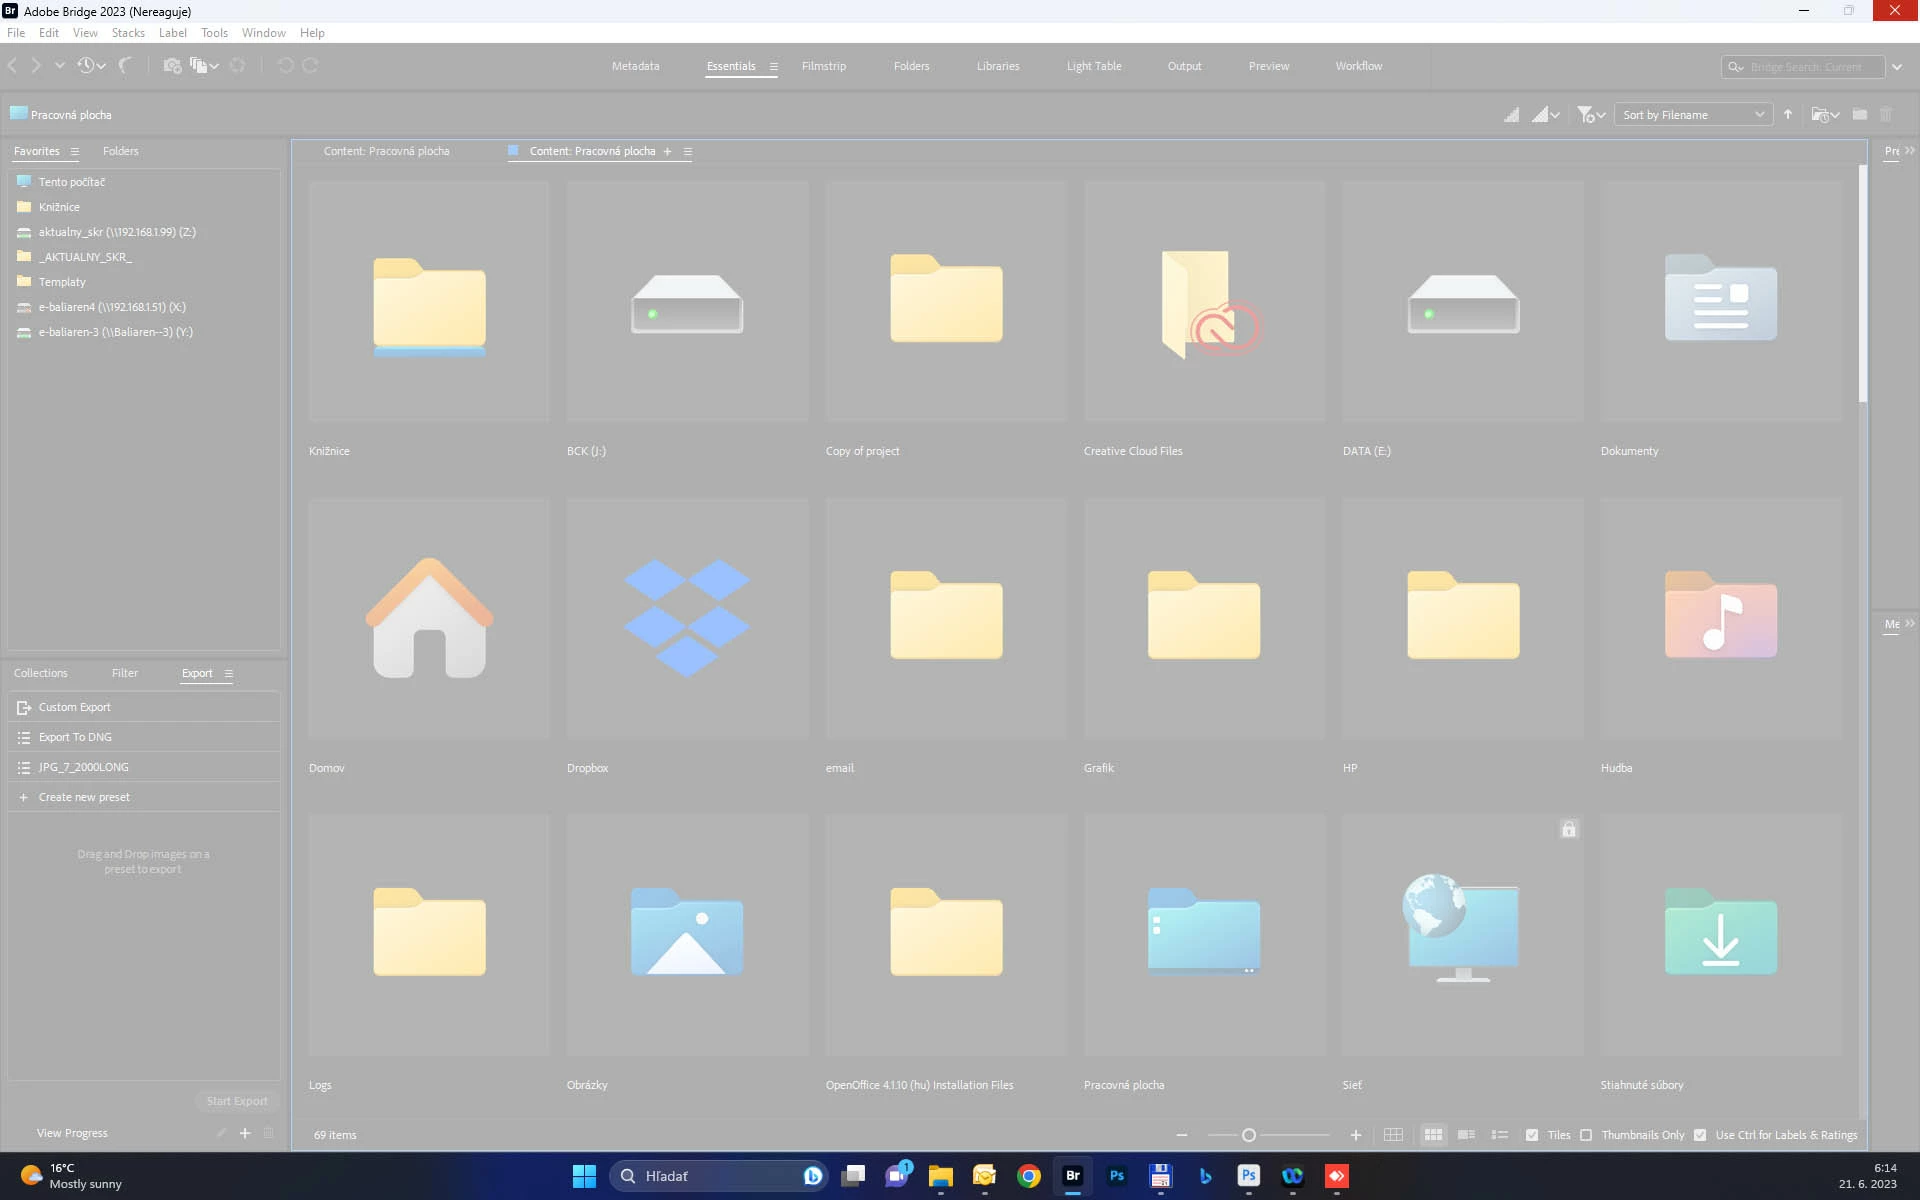1920x1200 pixels.
Task: Click the Get Photos from Camera icon
Action: coord(171,66)
